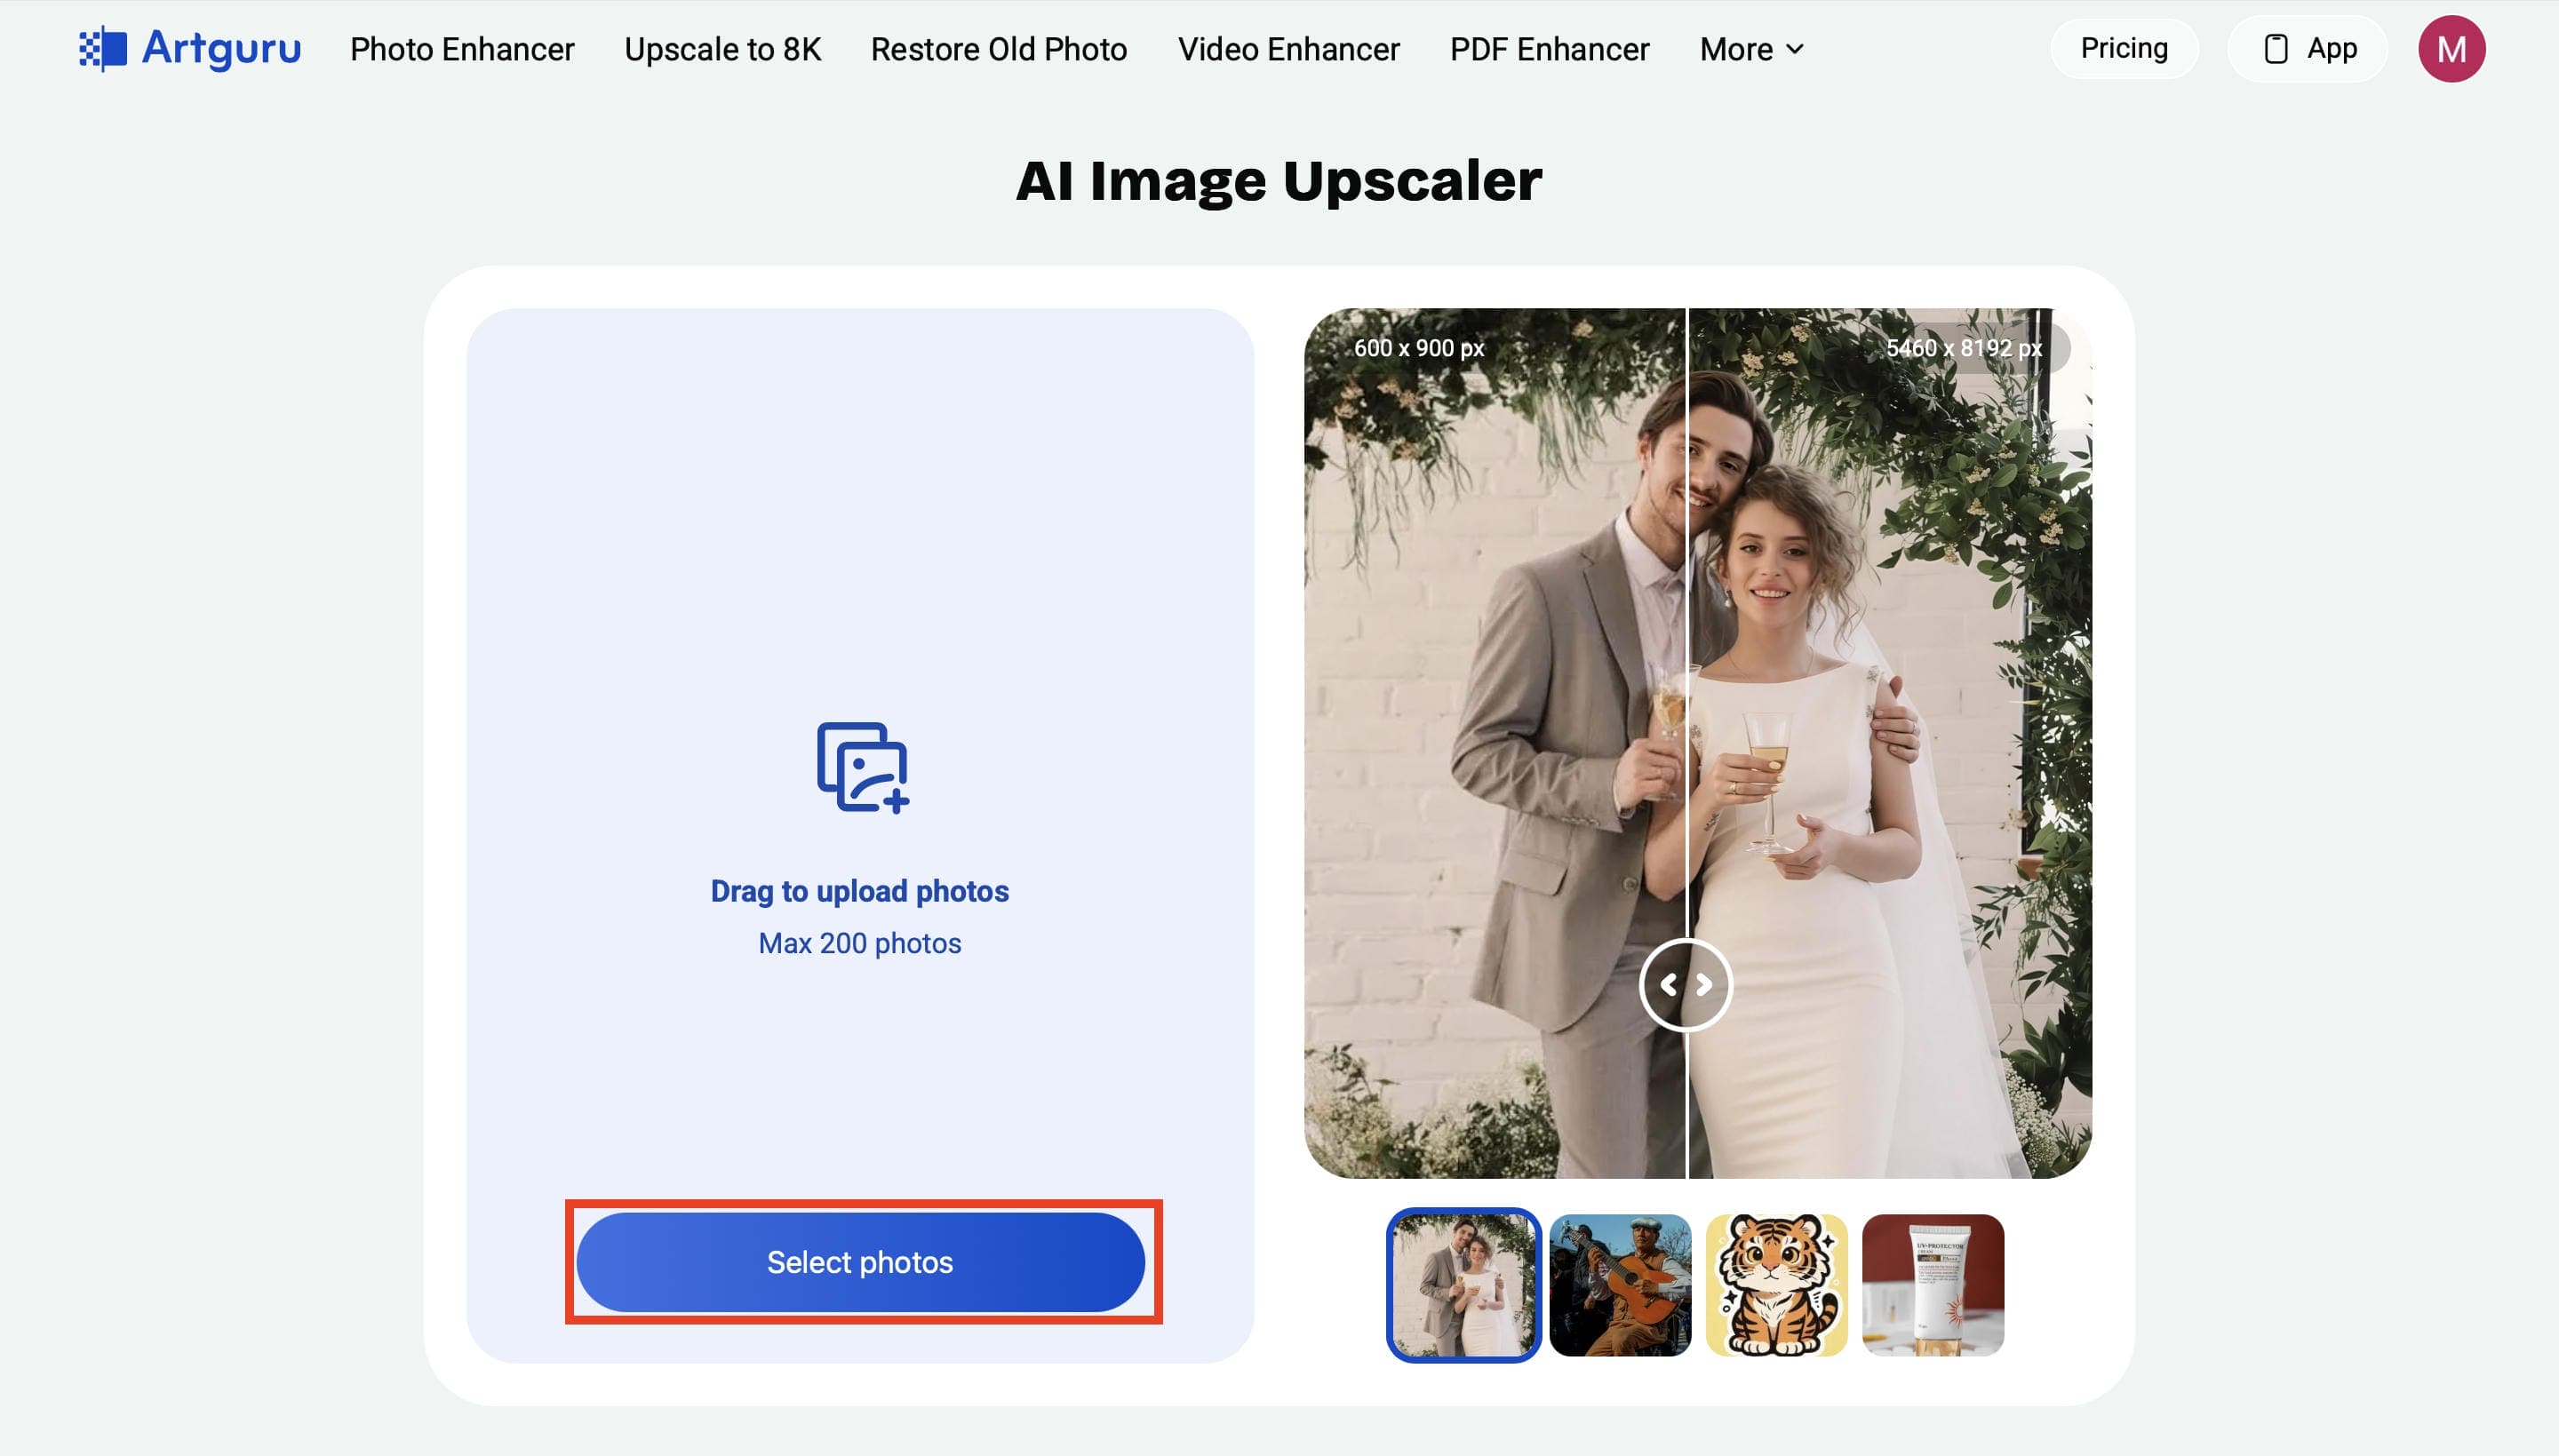Image resolution: width=2559 pixels, height=1456 pixels.
Task: Click the phone icon in App button
Action: click(2275, 49)
